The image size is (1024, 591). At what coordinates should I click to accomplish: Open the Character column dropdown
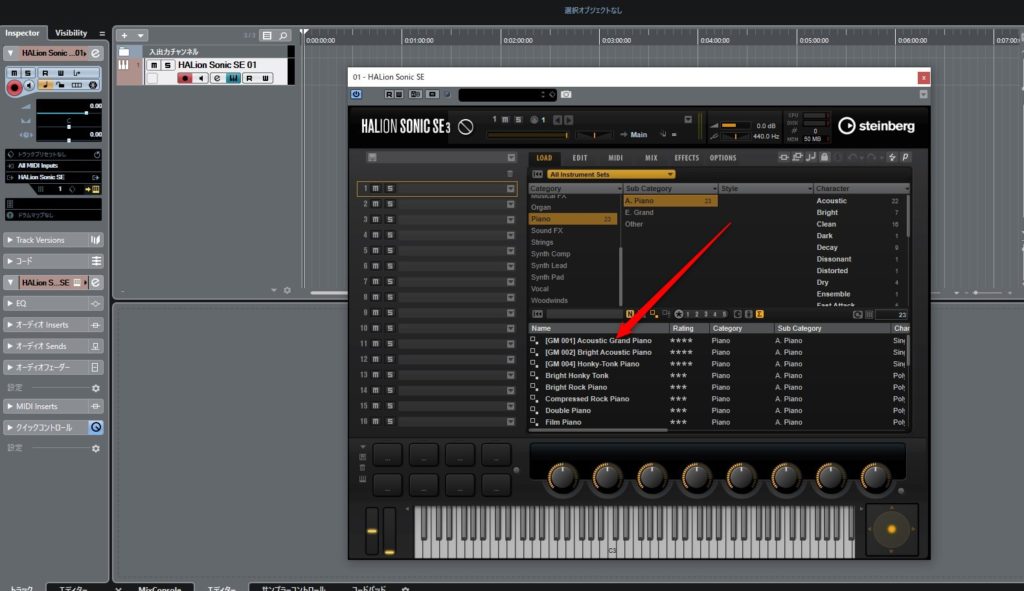coord(906,189)
